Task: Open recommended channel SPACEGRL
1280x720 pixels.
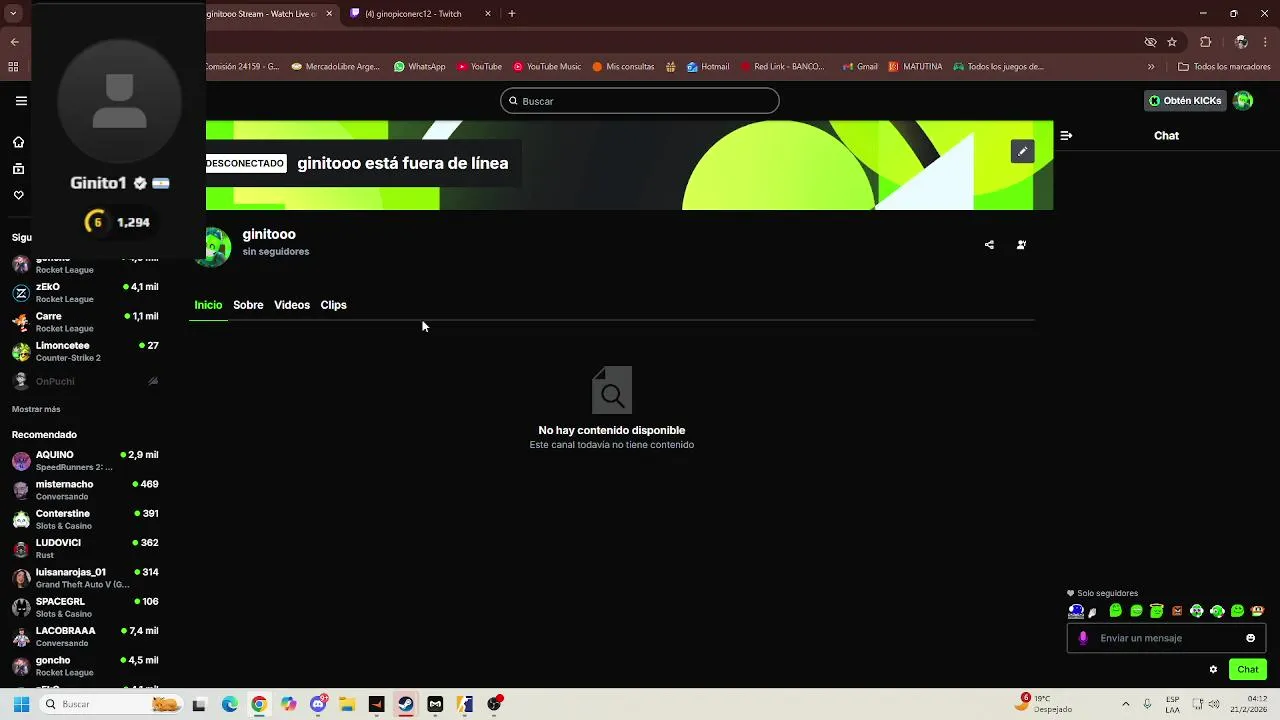Action: (x=85, y=607)
